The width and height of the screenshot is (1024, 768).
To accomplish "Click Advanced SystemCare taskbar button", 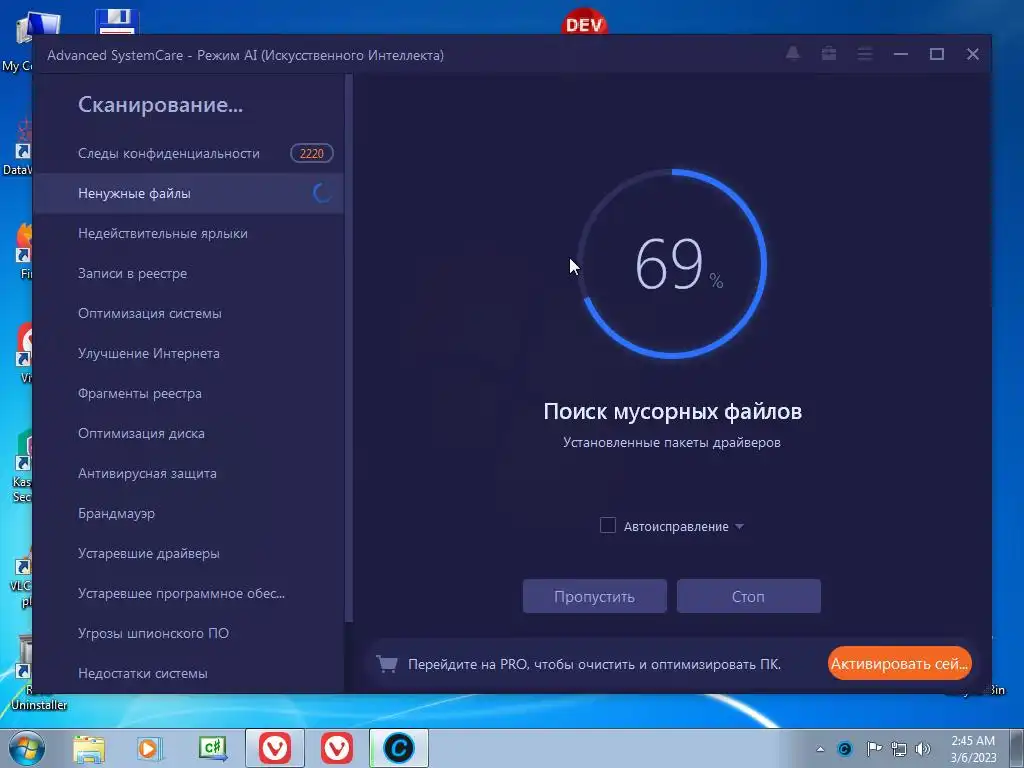I will [399, 748].
